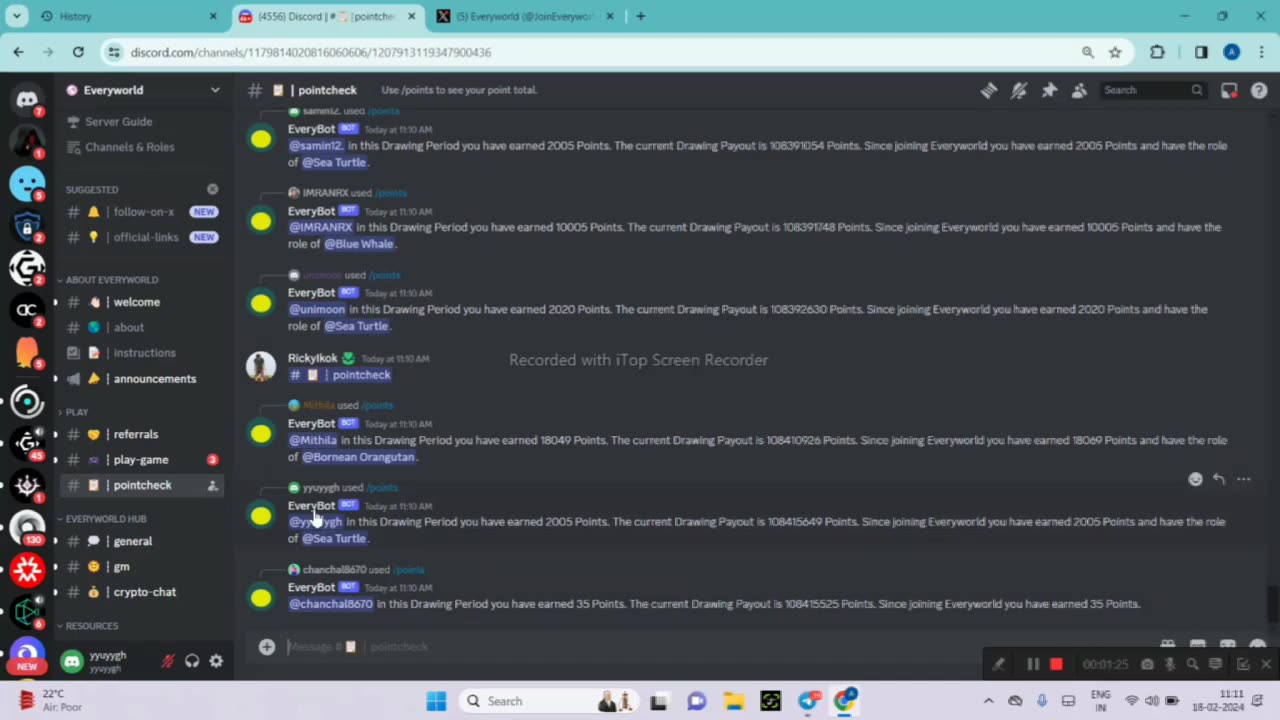
Task: Click the @Blue Whale role mention
Action: pyautogui.click(x=360, y=244)
